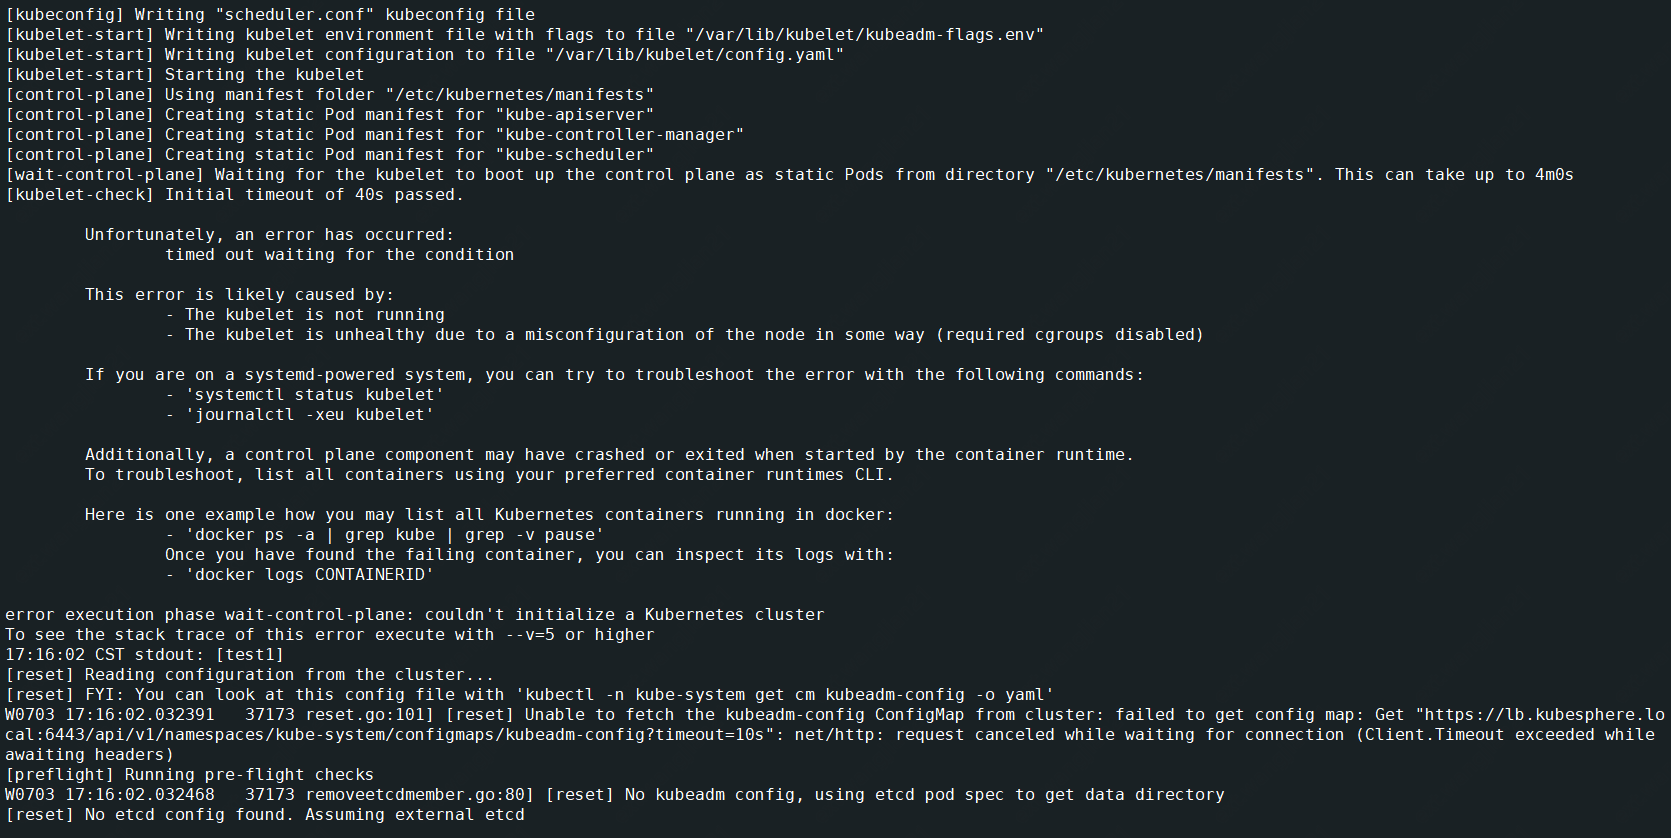The image size is (1671, 838).
Task: Click the 'scheduler.conf' filename in first line
Action: (295, 15)
